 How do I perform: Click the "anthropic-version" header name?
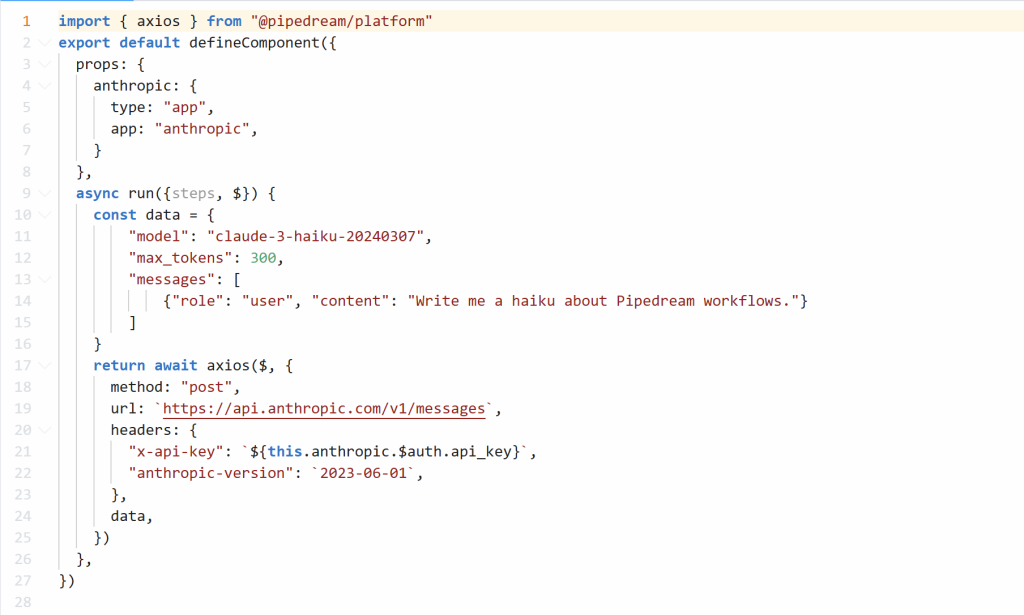pyautogui.click(x=211, y=473)
